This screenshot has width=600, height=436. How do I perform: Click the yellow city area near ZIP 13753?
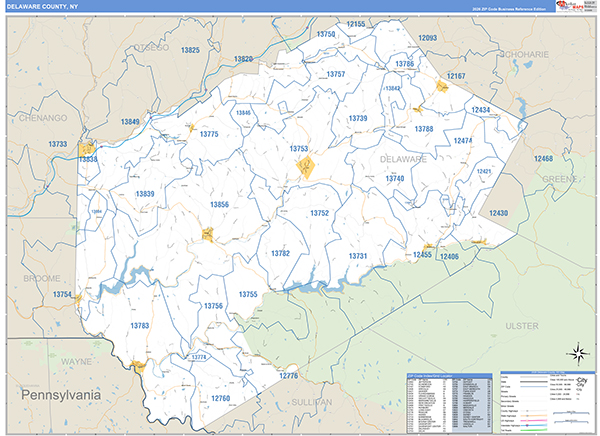(x=308, y=167)
